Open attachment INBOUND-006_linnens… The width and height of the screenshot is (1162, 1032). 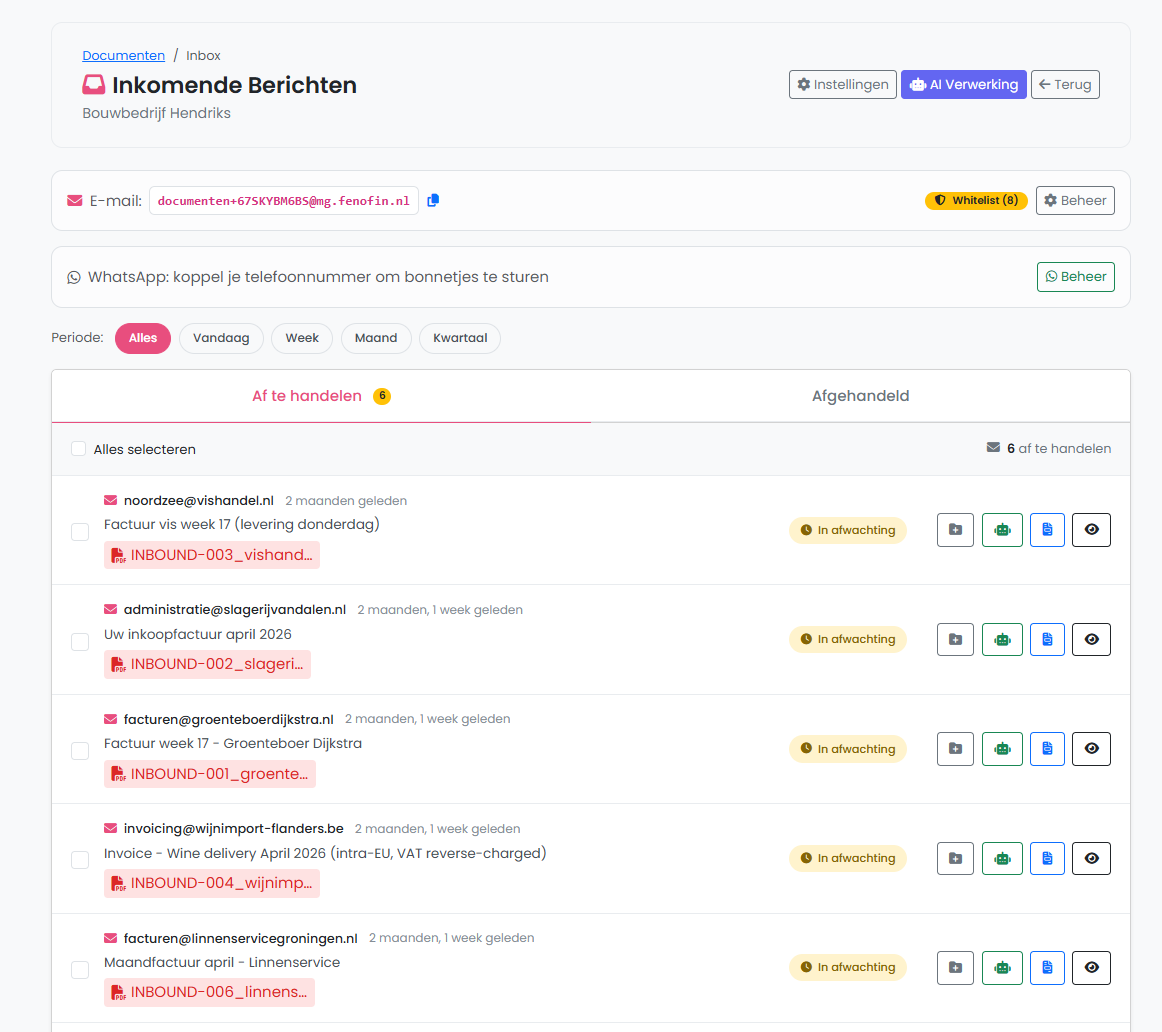coord(209,992)
